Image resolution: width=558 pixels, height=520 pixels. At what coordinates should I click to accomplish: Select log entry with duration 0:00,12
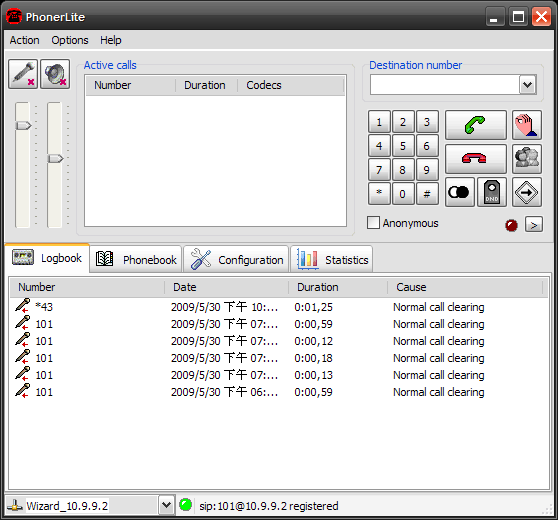(x=279, y=341)
